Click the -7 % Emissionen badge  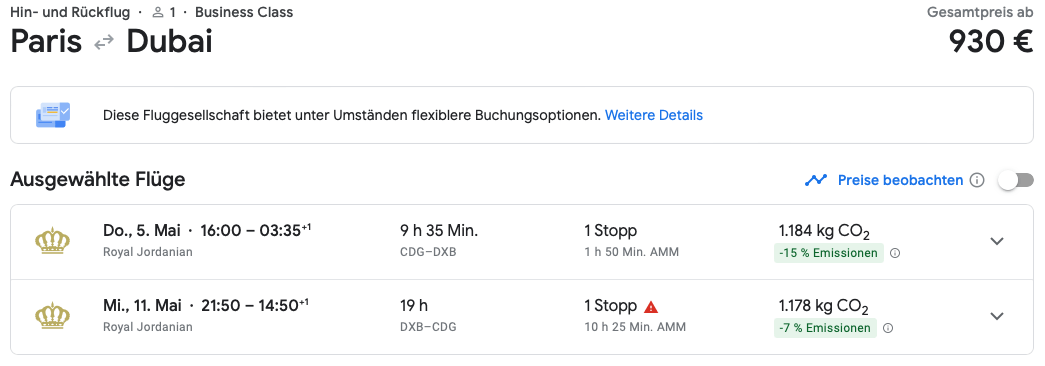click(x=825, y=328)
